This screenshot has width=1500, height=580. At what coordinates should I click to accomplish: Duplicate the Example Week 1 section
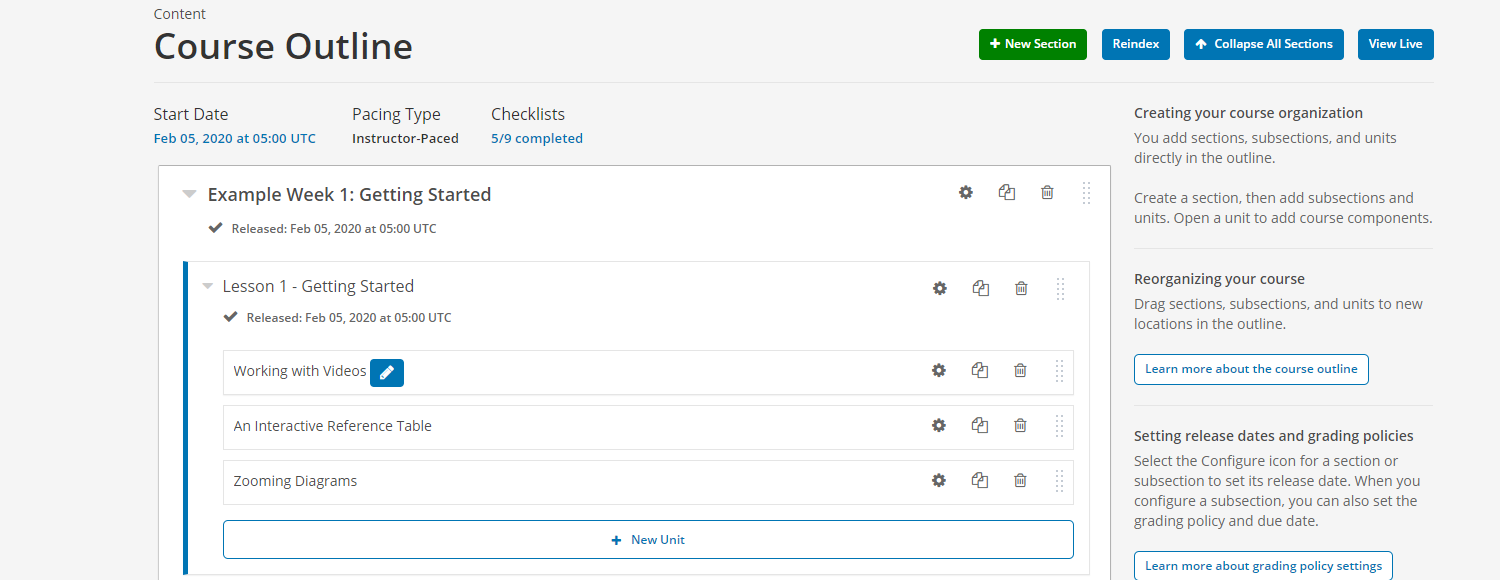(x=1007, y=192)
